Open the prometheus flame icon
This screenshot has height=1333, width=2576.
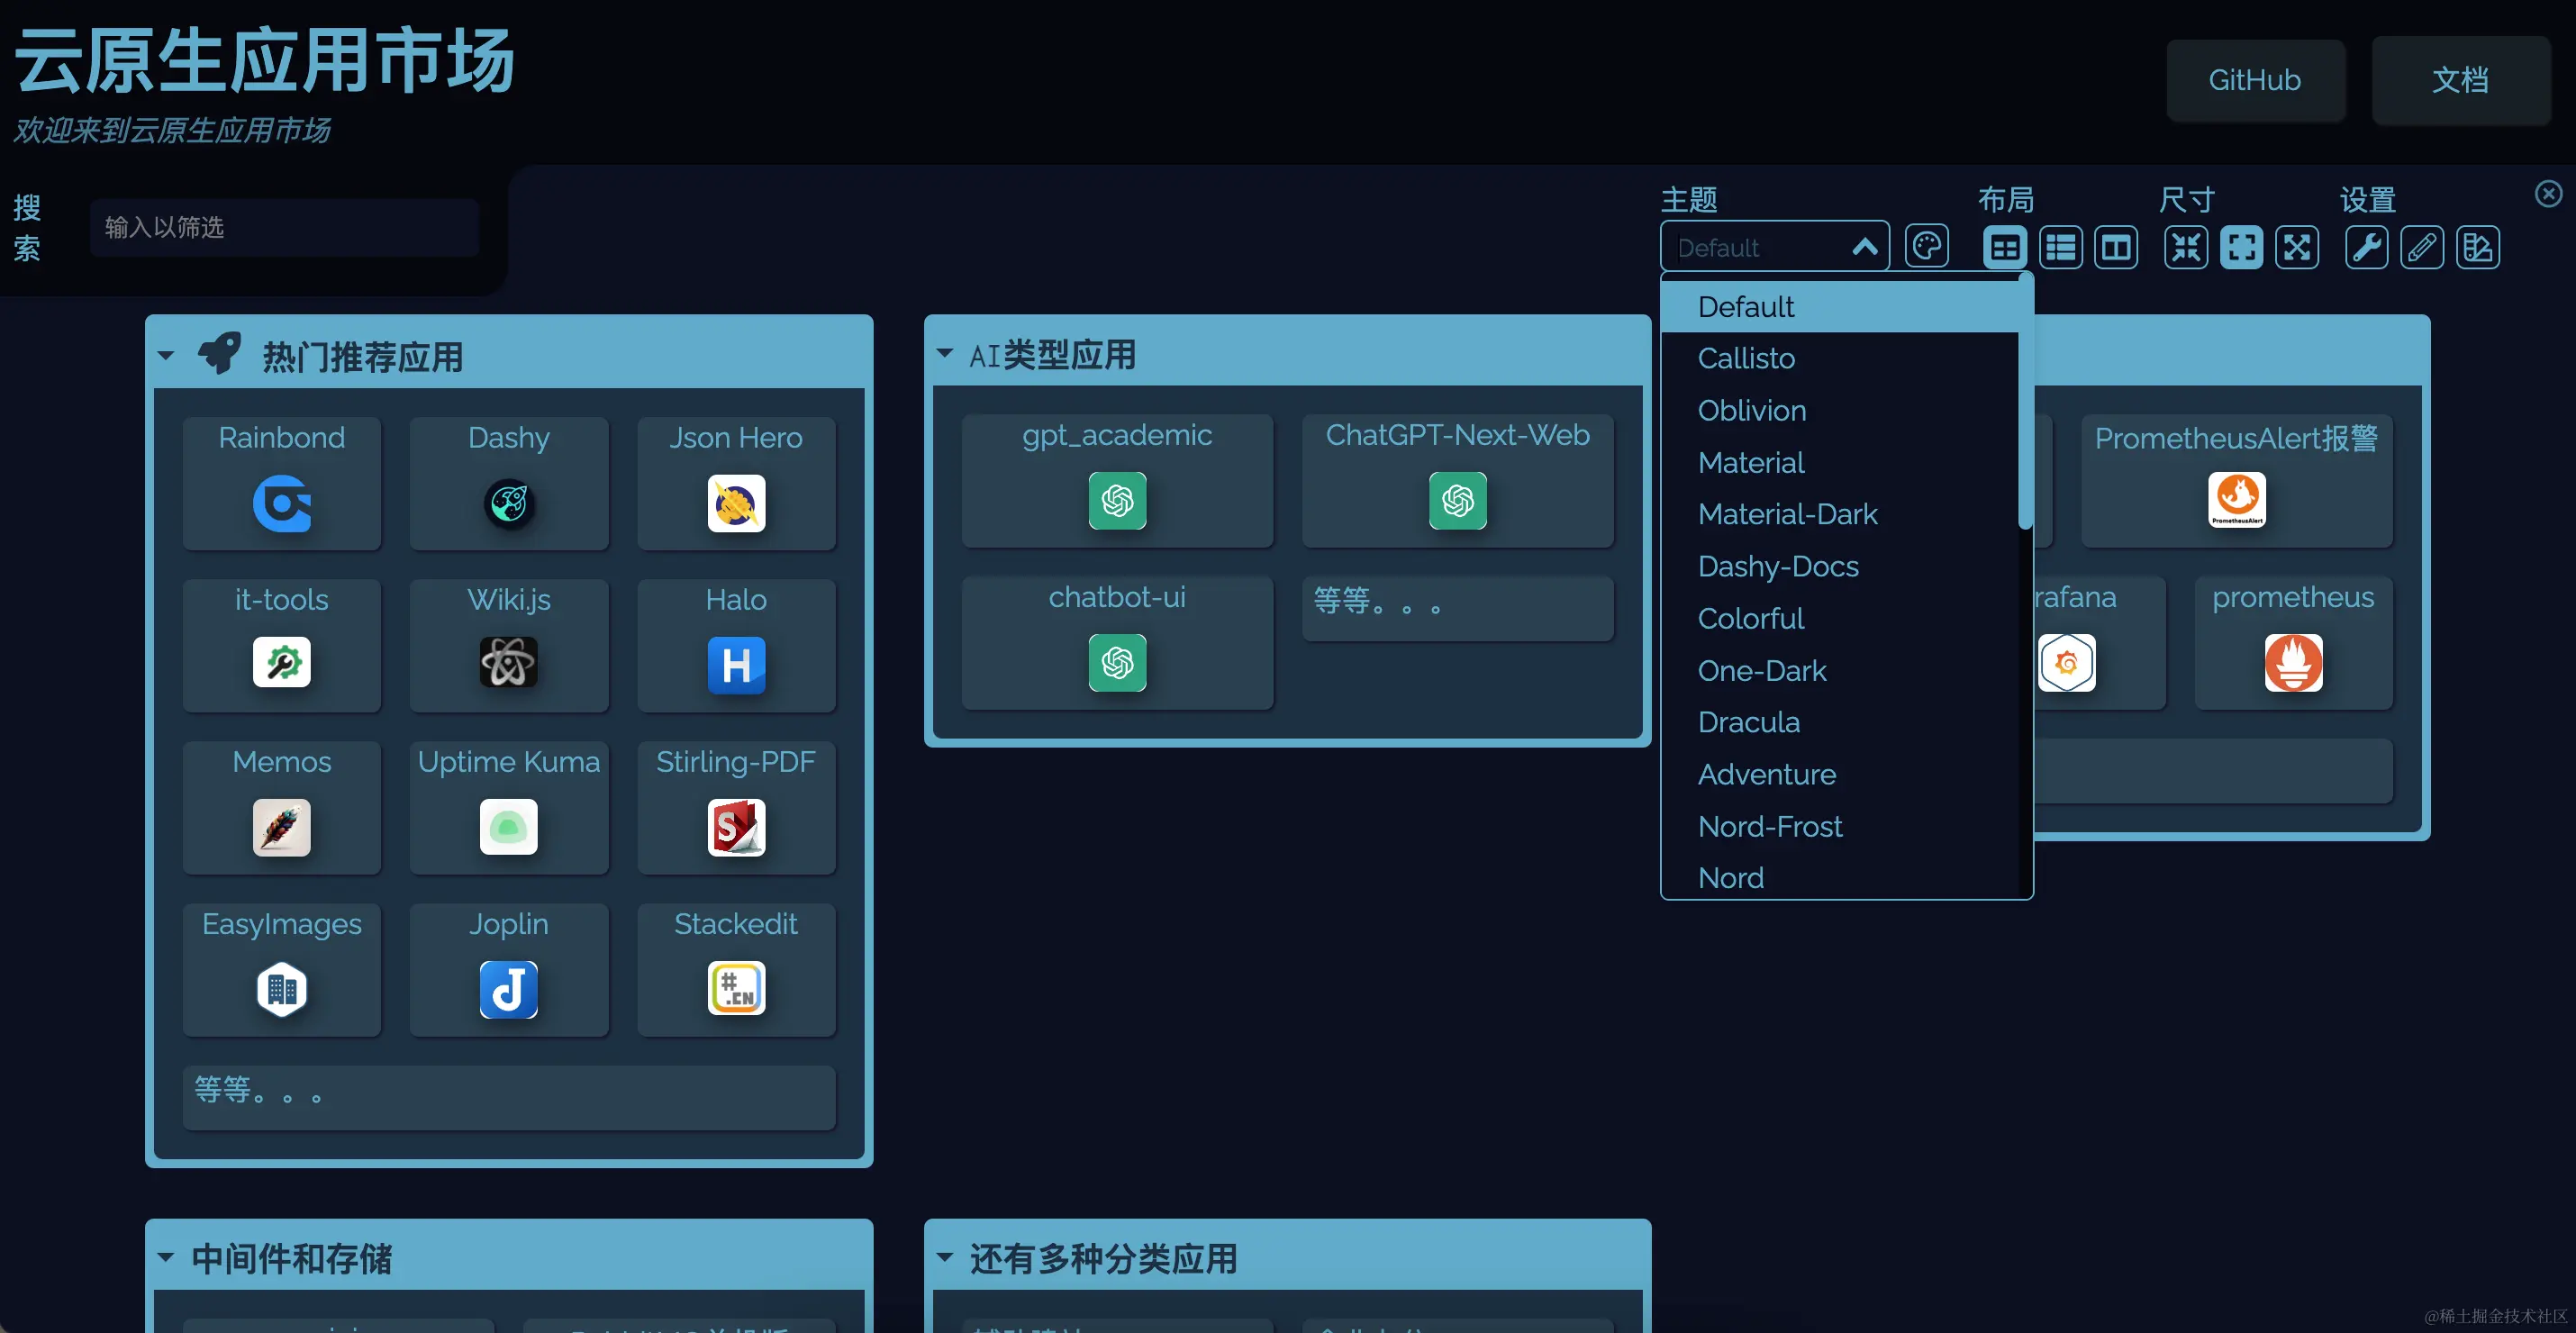point(2293,662)
